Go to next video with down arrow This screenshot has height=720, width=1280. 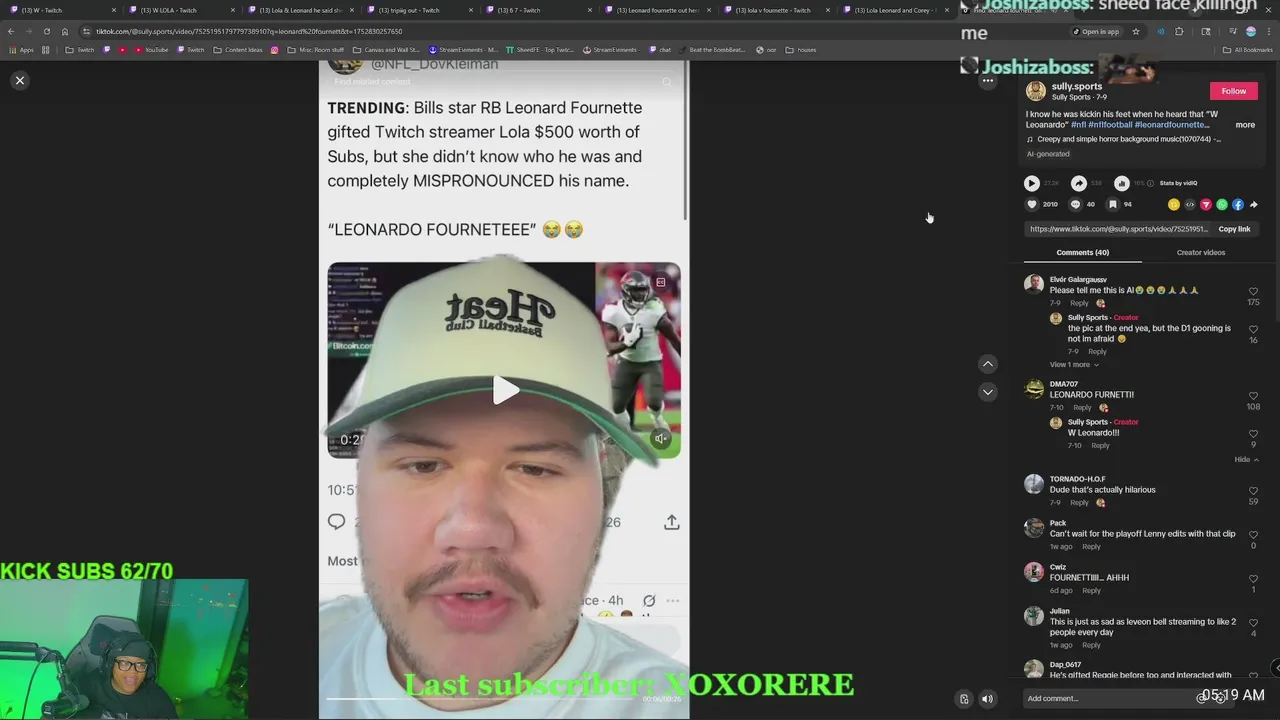point(988,392)
